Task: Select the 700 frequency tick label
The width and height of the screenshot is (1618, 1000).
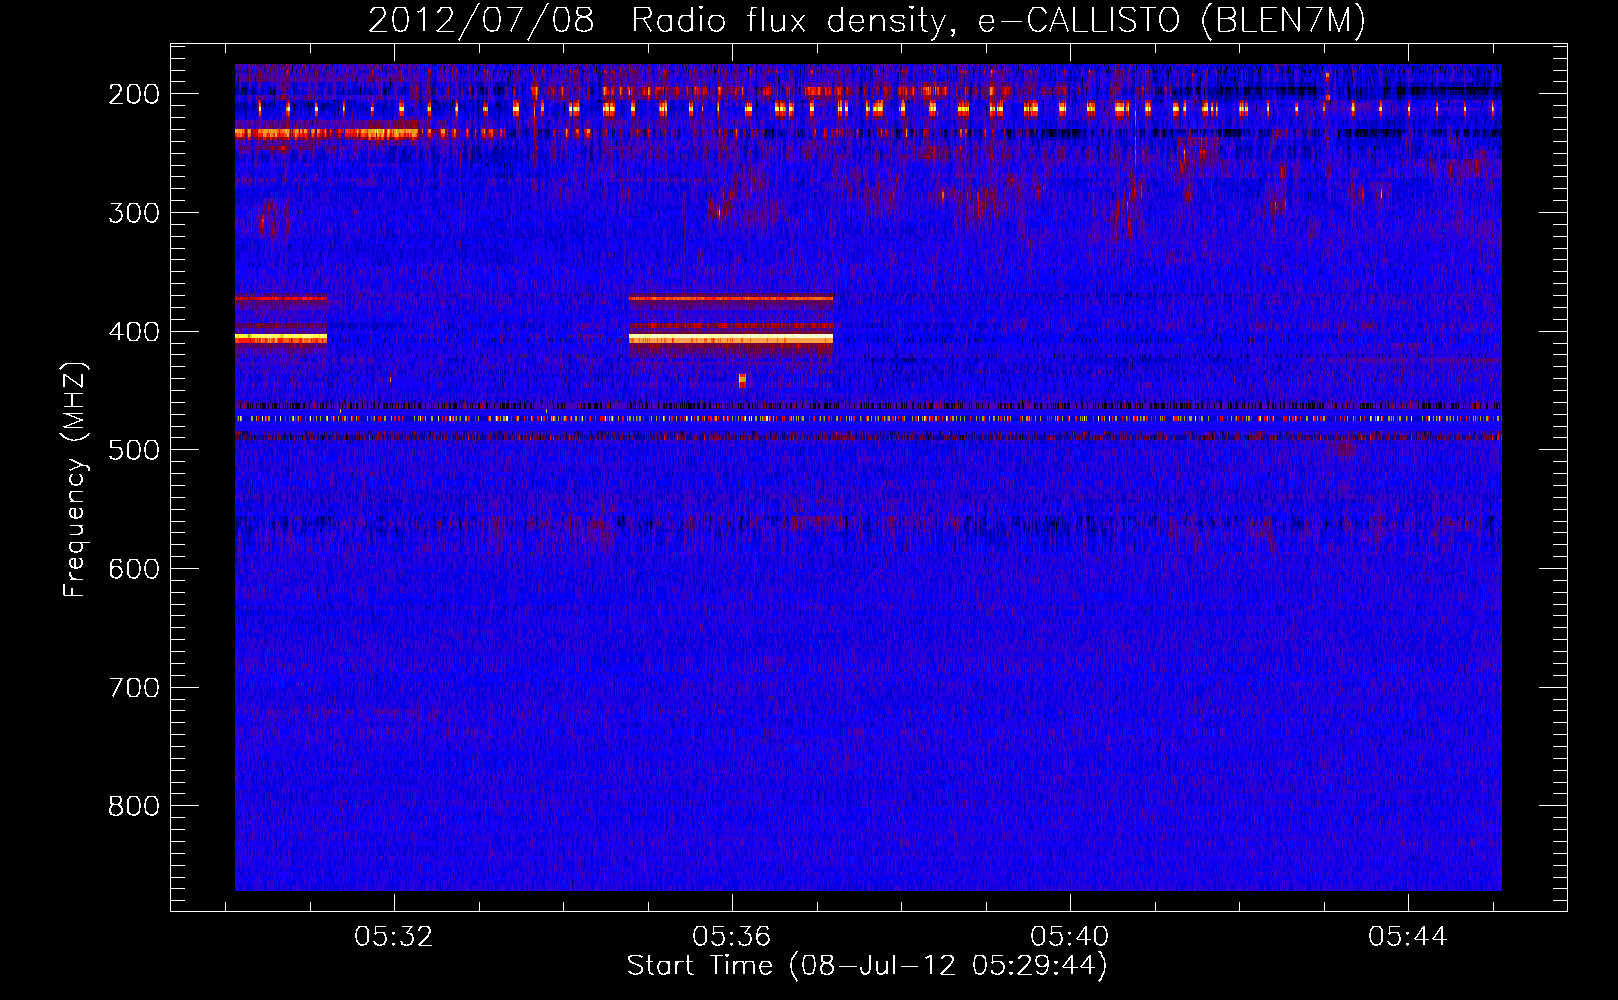Action: [x=134, y=688]
